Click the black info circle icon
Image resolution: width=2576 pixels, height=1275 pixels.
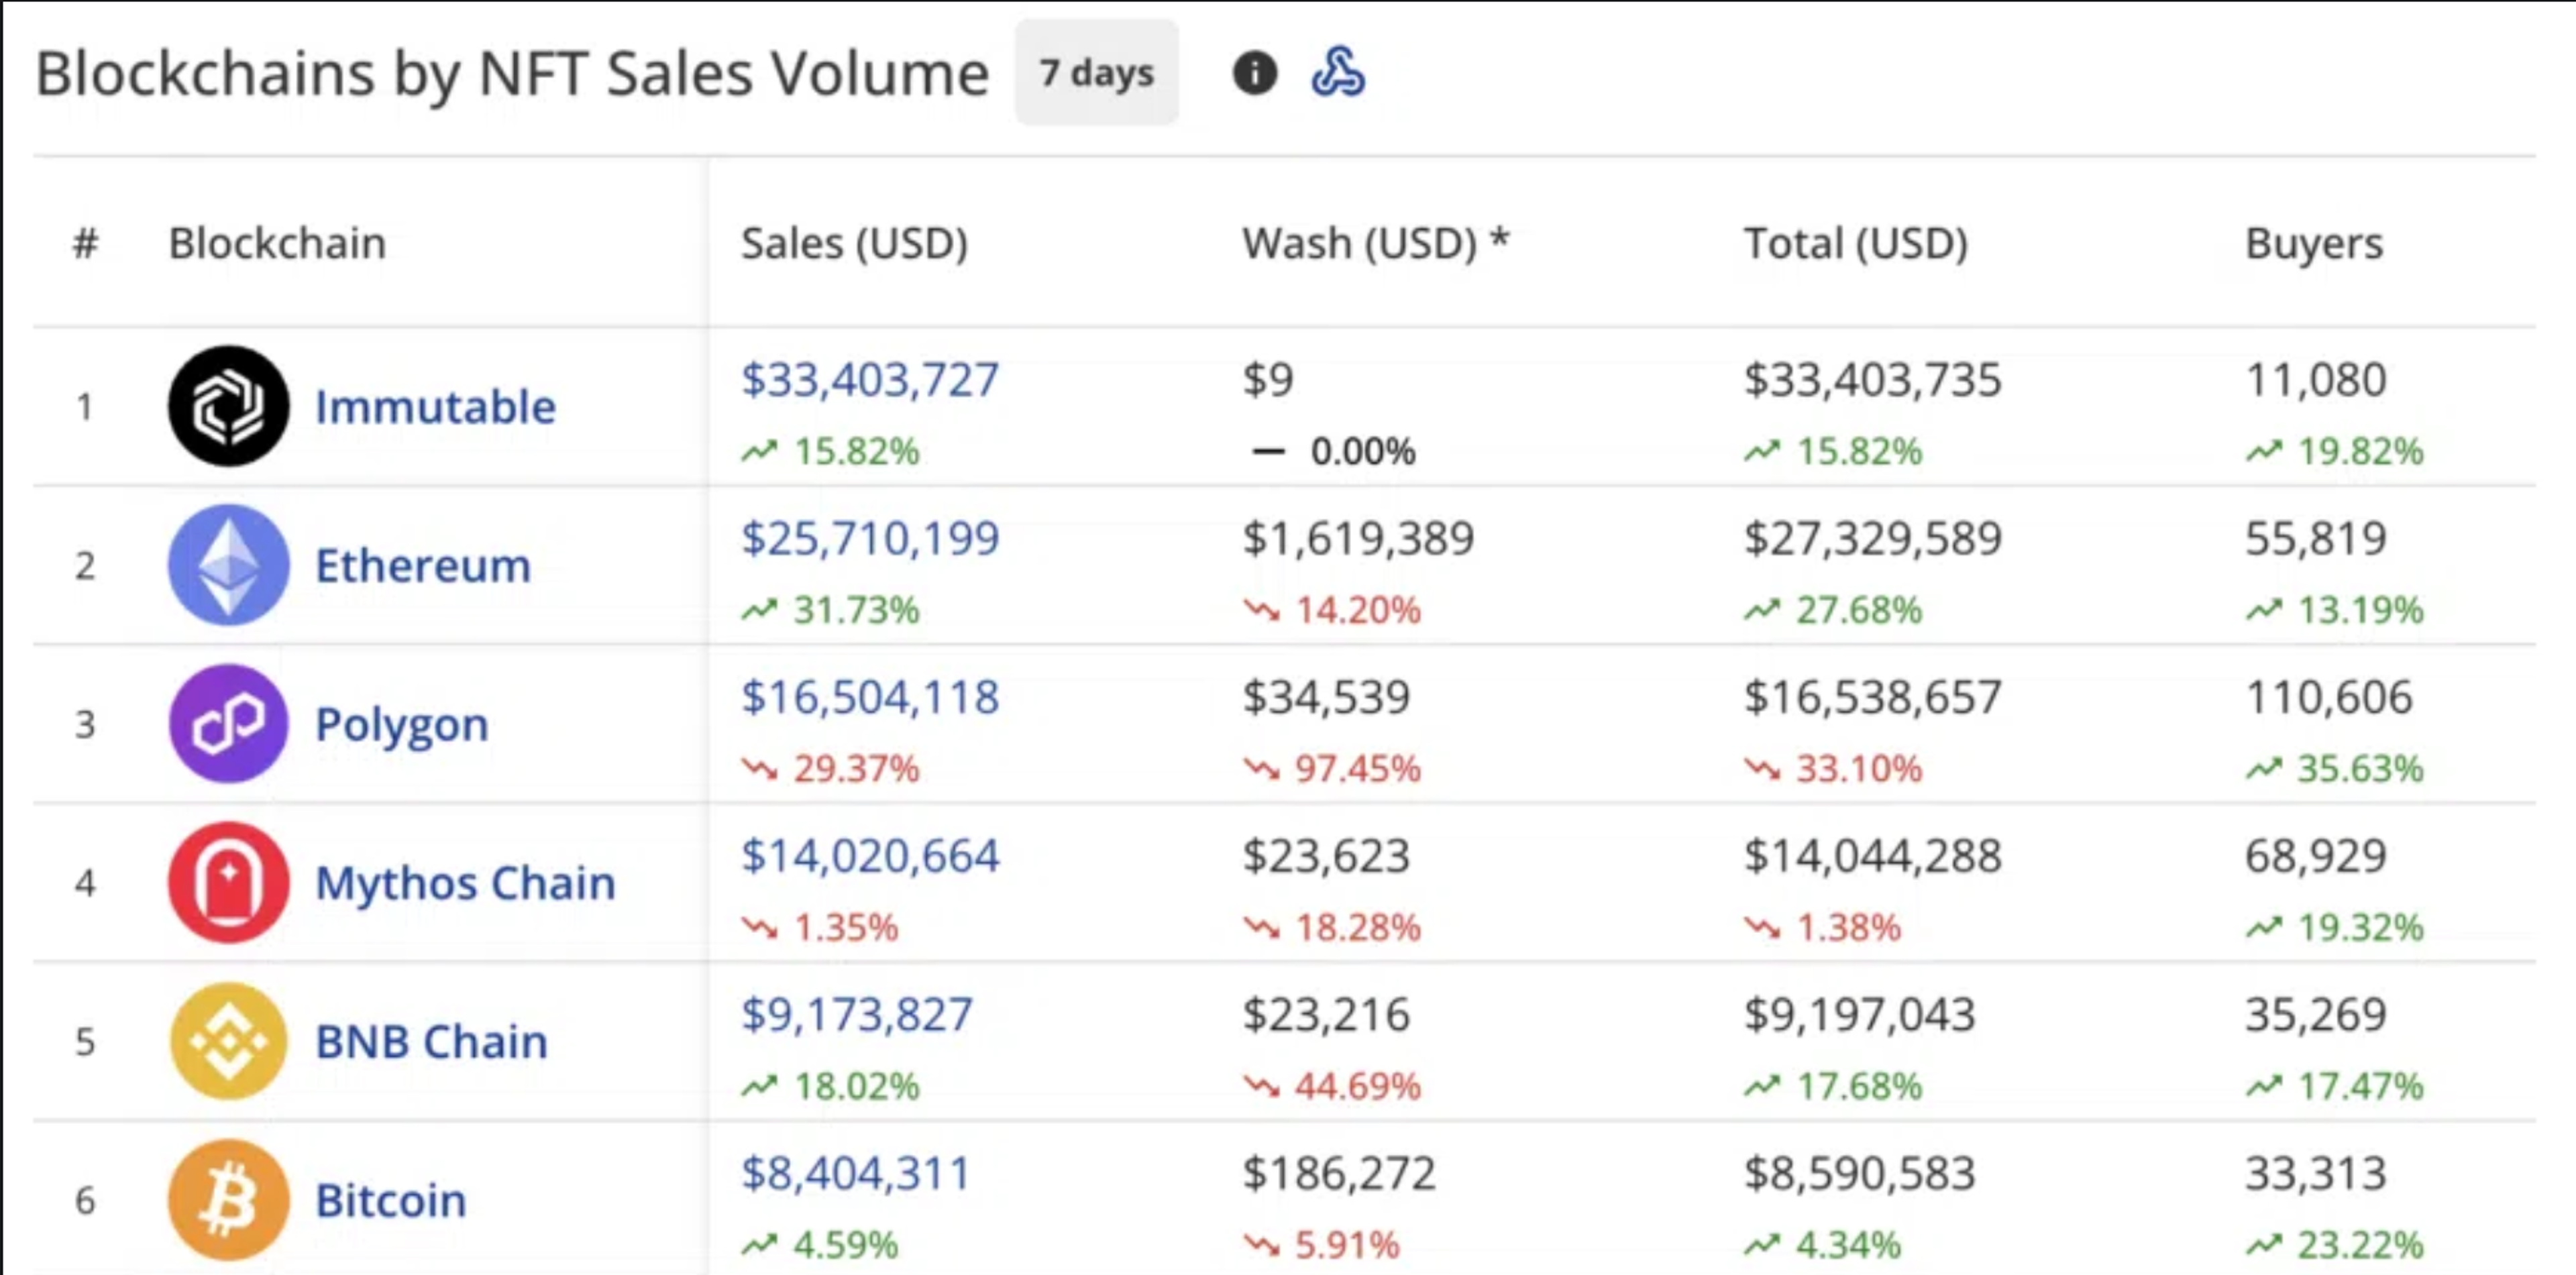coord(1254,73)
